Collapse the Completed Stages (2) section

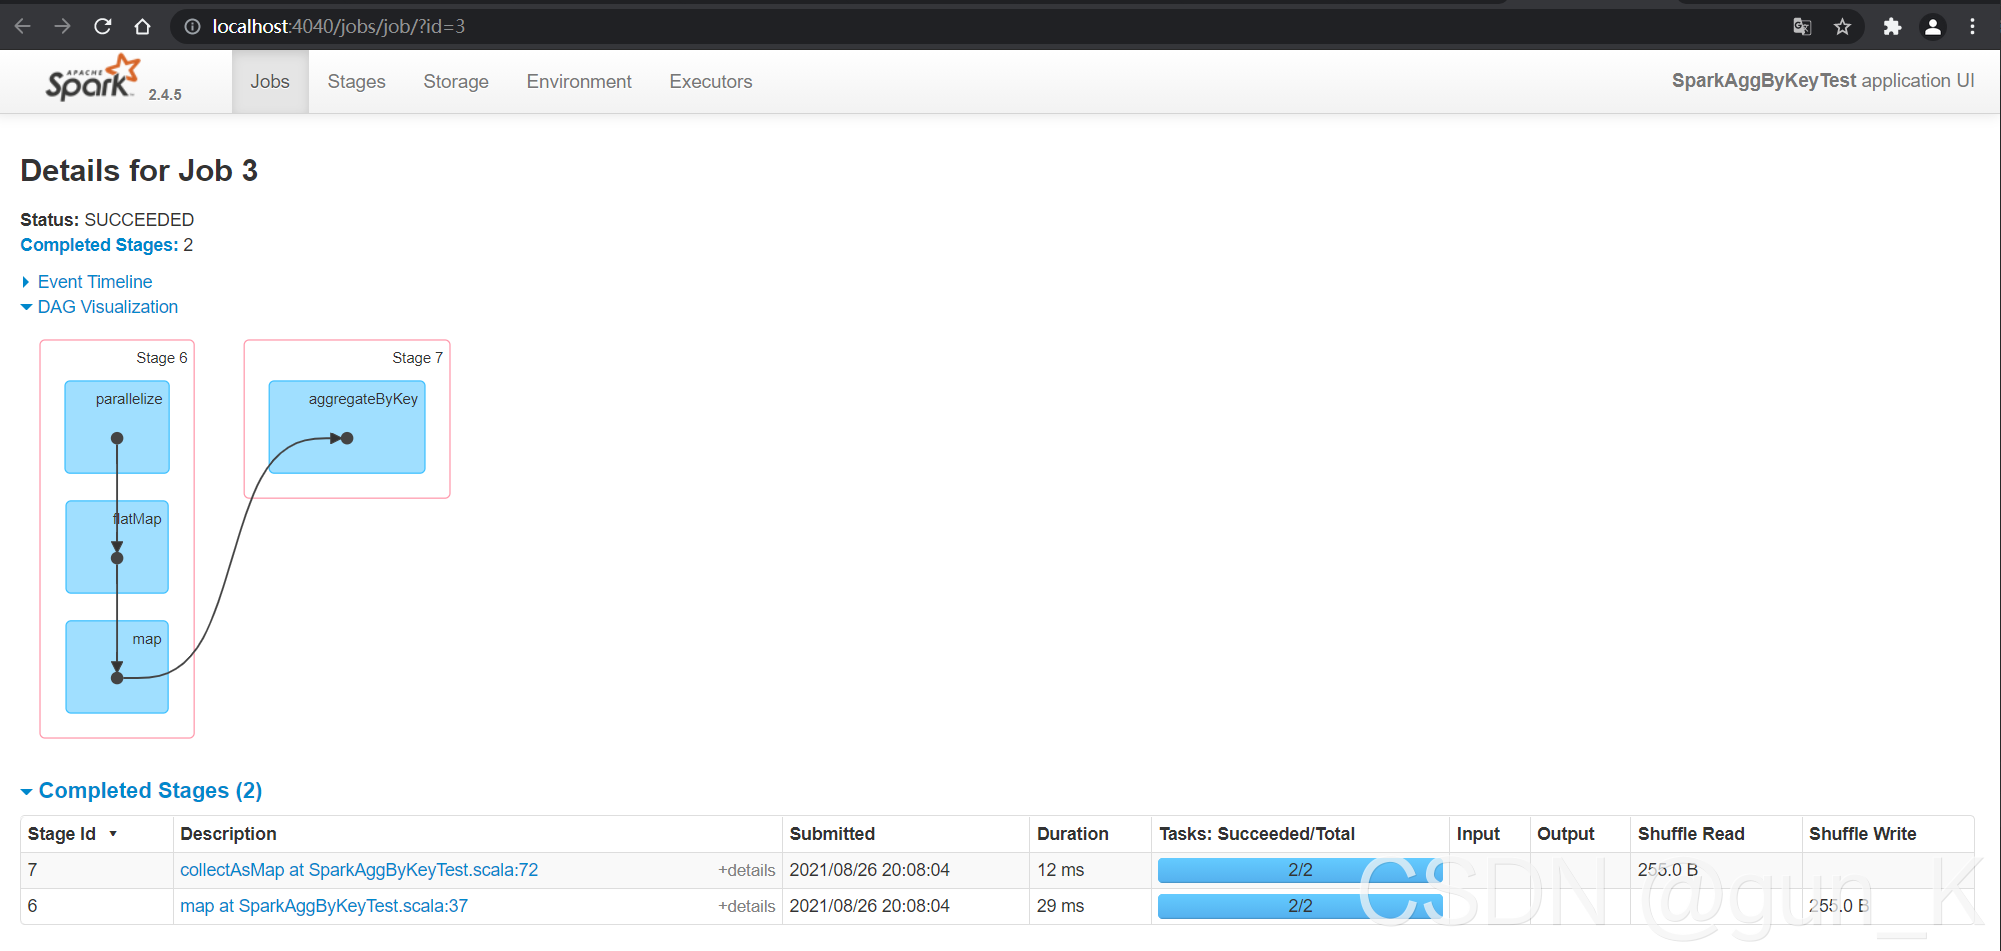tap(141, 791)
